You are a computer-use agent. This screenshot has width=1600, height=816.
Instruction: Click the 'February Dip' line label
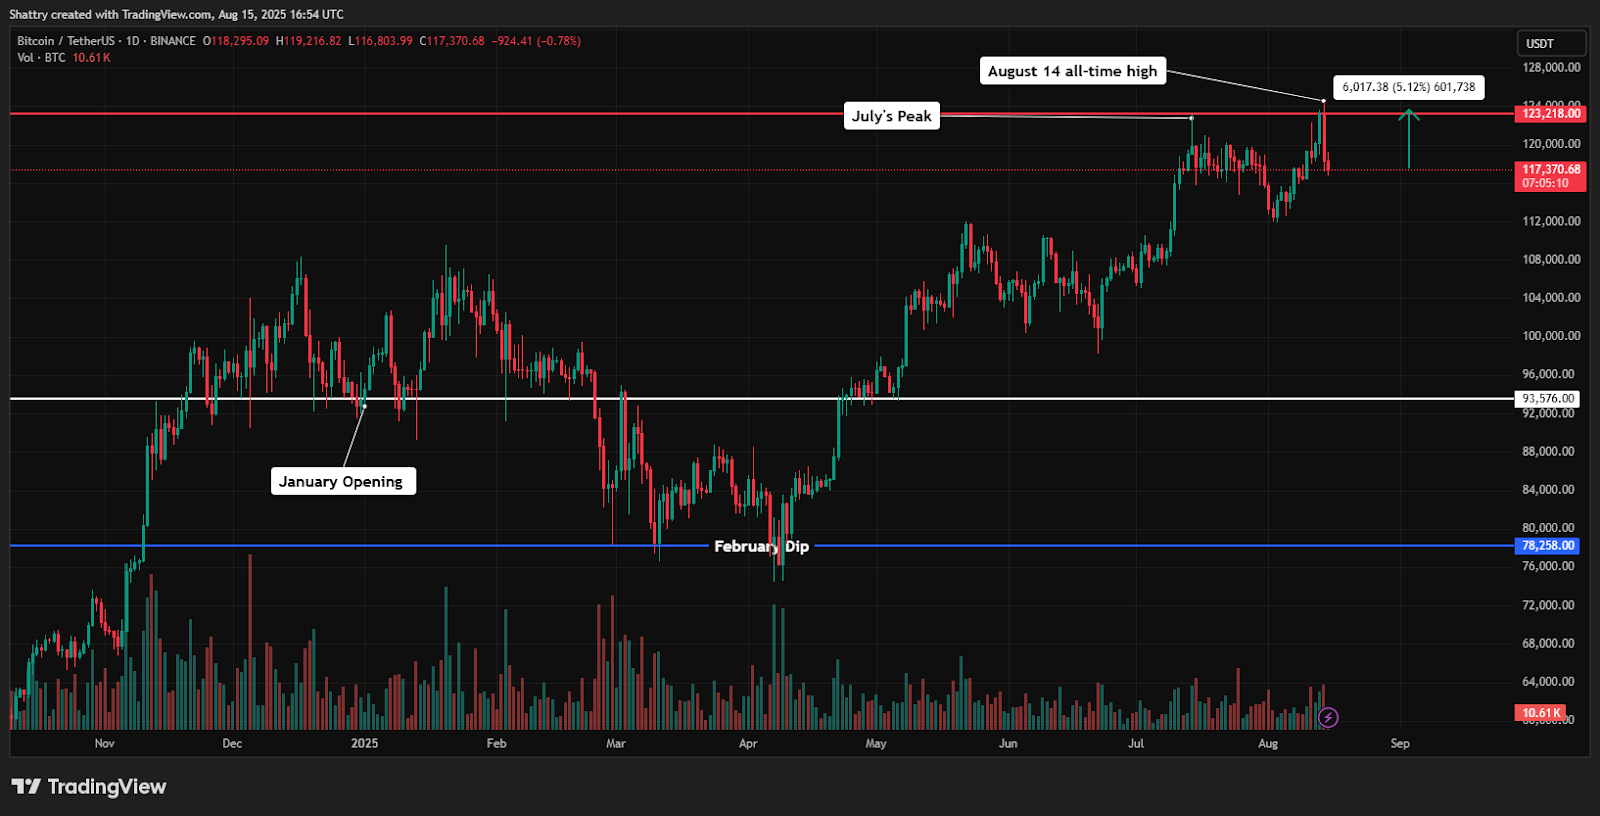click(x=761, y=546)
